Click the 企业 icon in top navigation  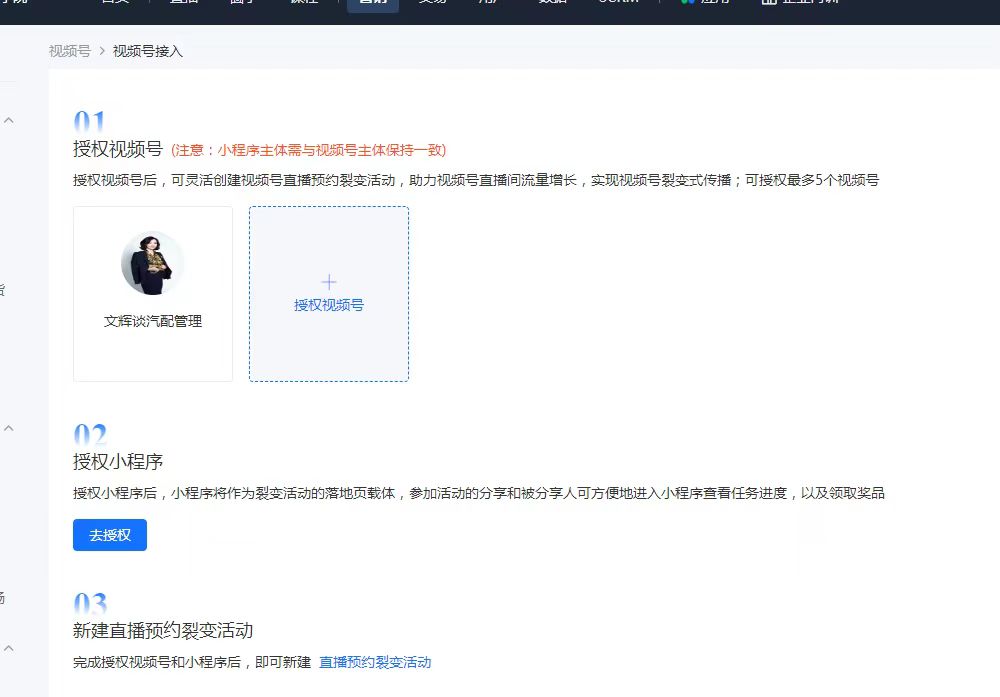point(769,2)
